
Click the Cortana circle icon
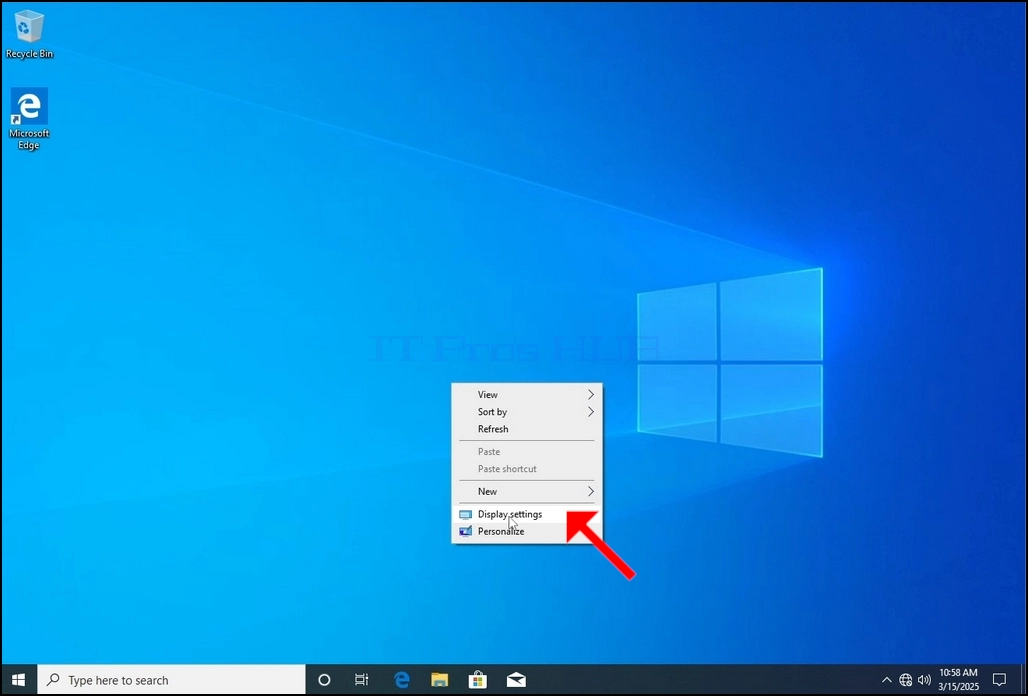click(324, 680)
